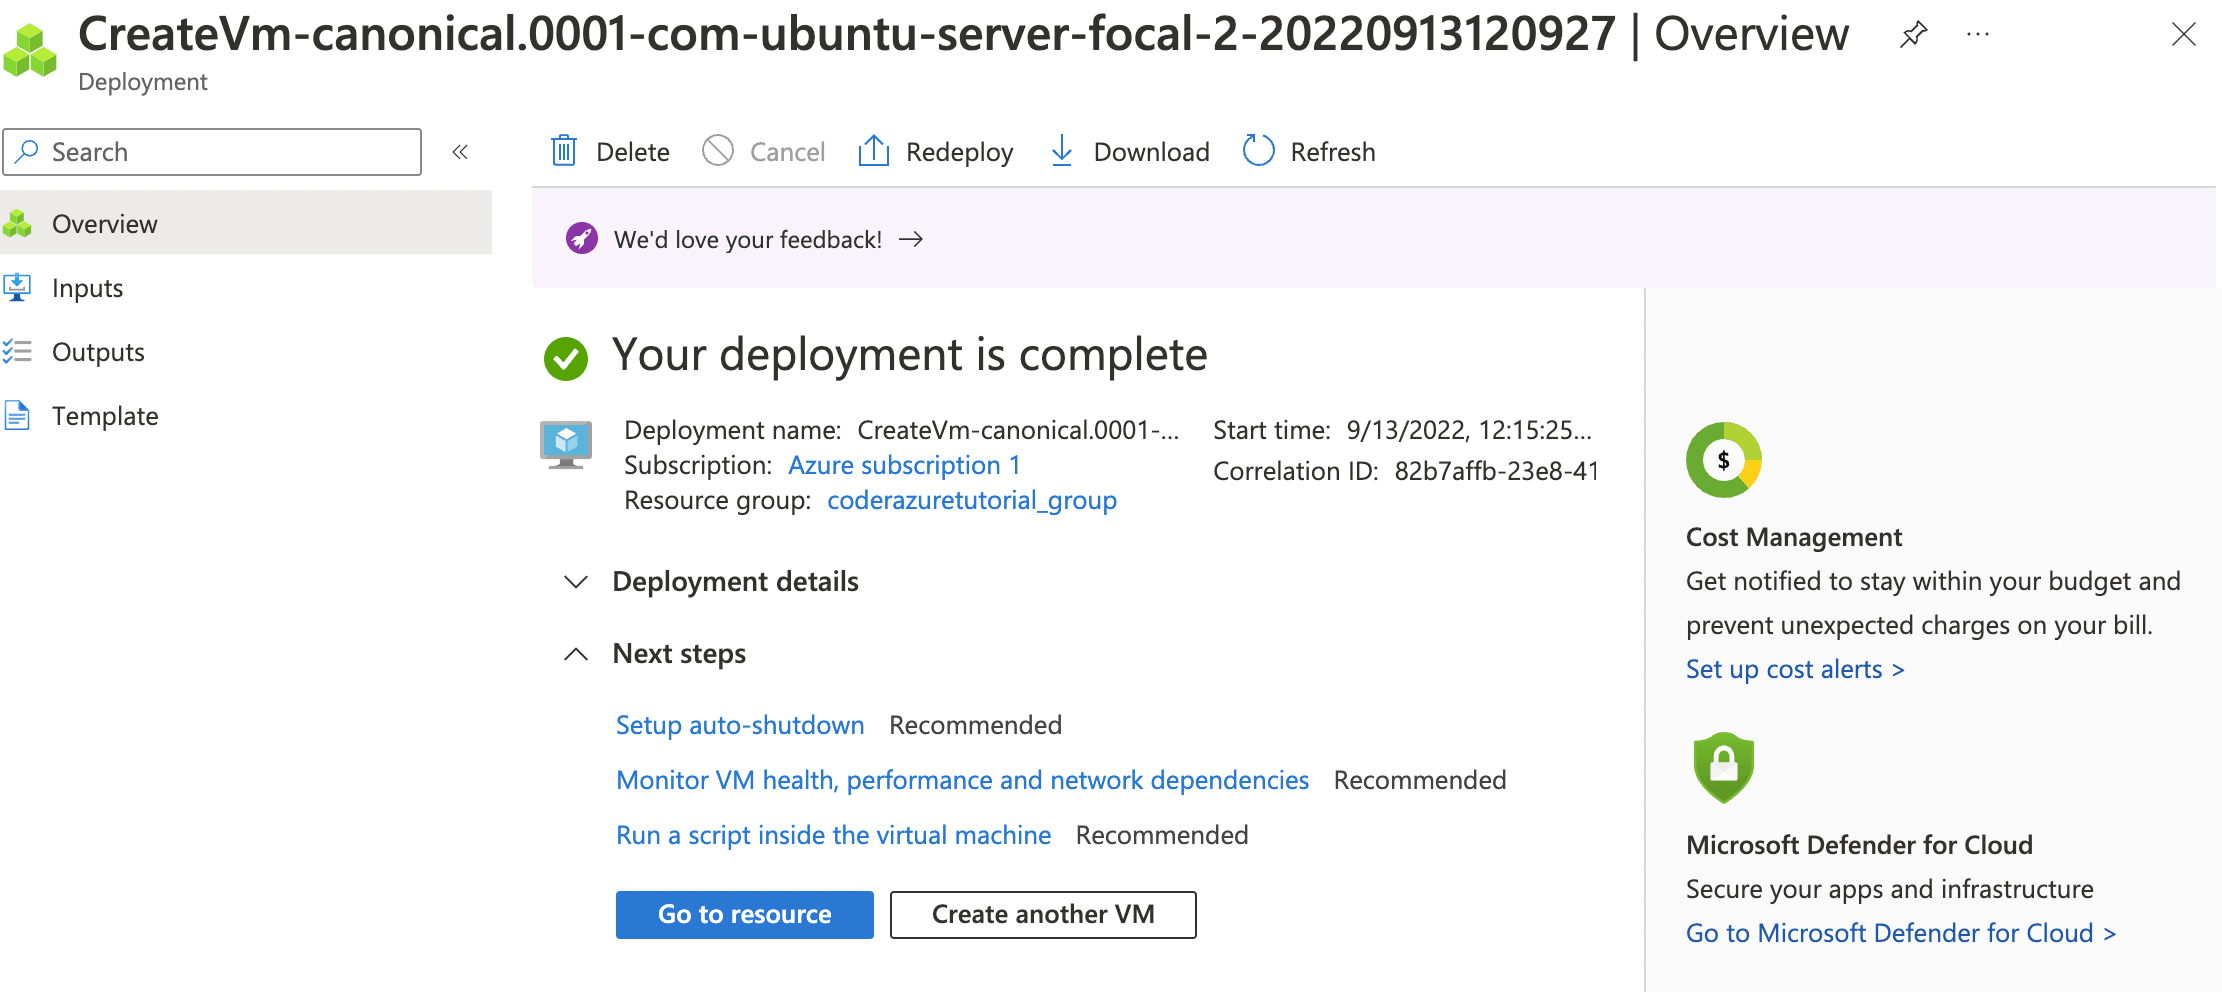Open the coderazuretutorial_group resource group link
Image resolution: width=2222 pixels, height=992 pixels.
[x=971, y=500]
